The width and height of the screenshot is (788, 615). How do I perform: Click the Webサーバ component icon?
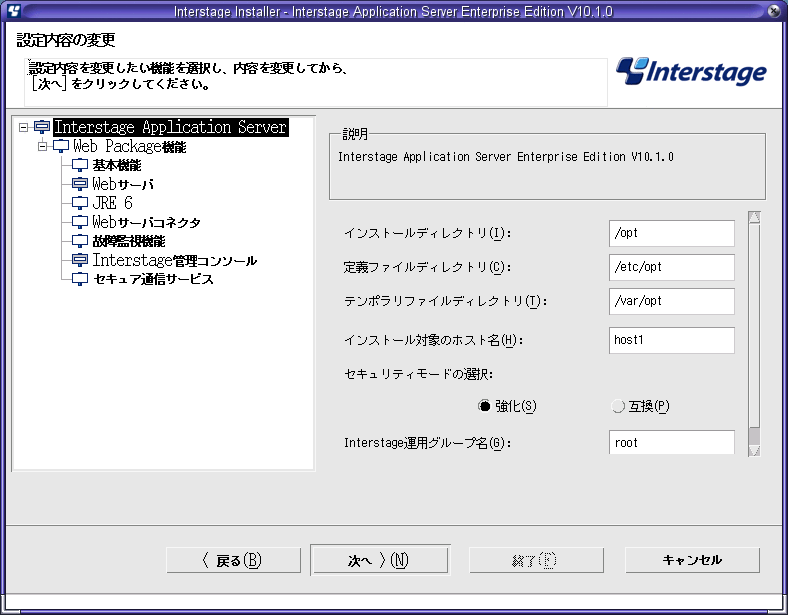pos(80,184)
